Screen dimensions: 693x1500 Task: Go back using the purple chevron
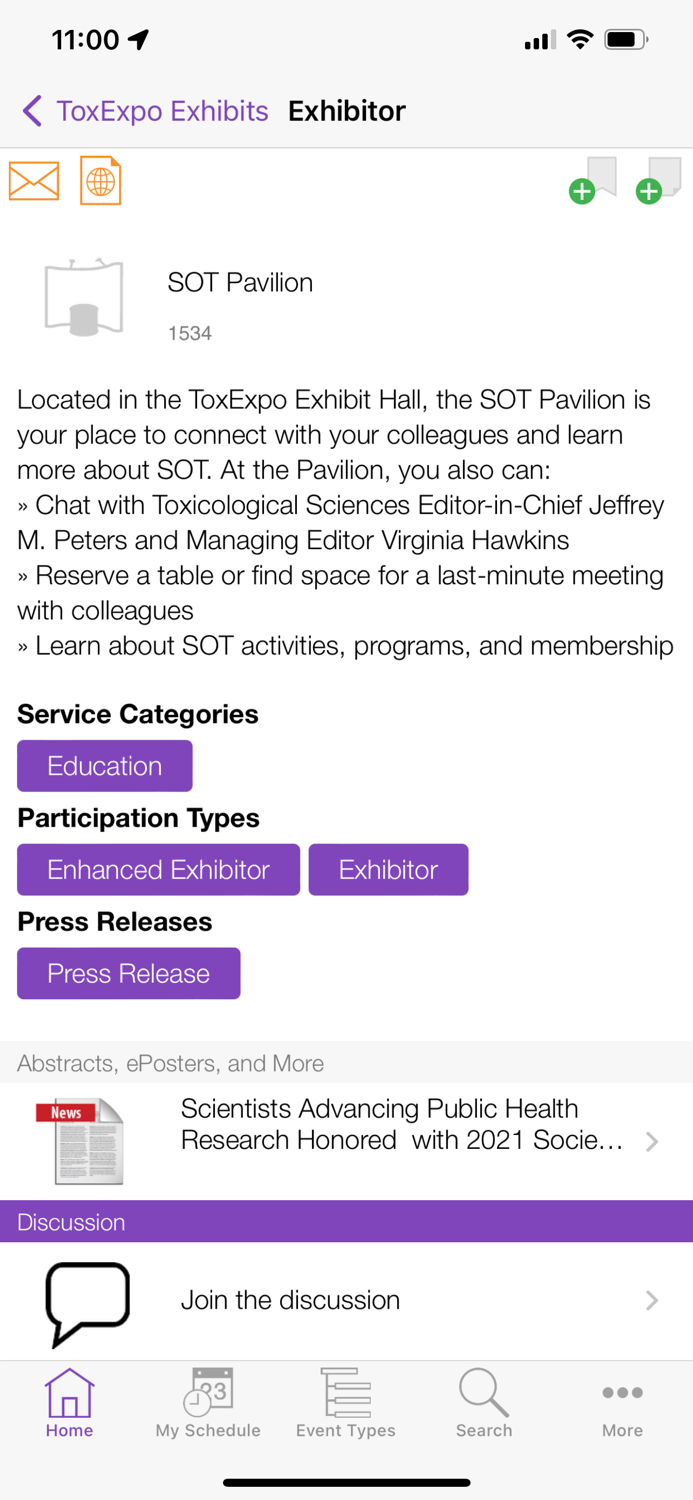pyautogui.click(x=32, y=111)
